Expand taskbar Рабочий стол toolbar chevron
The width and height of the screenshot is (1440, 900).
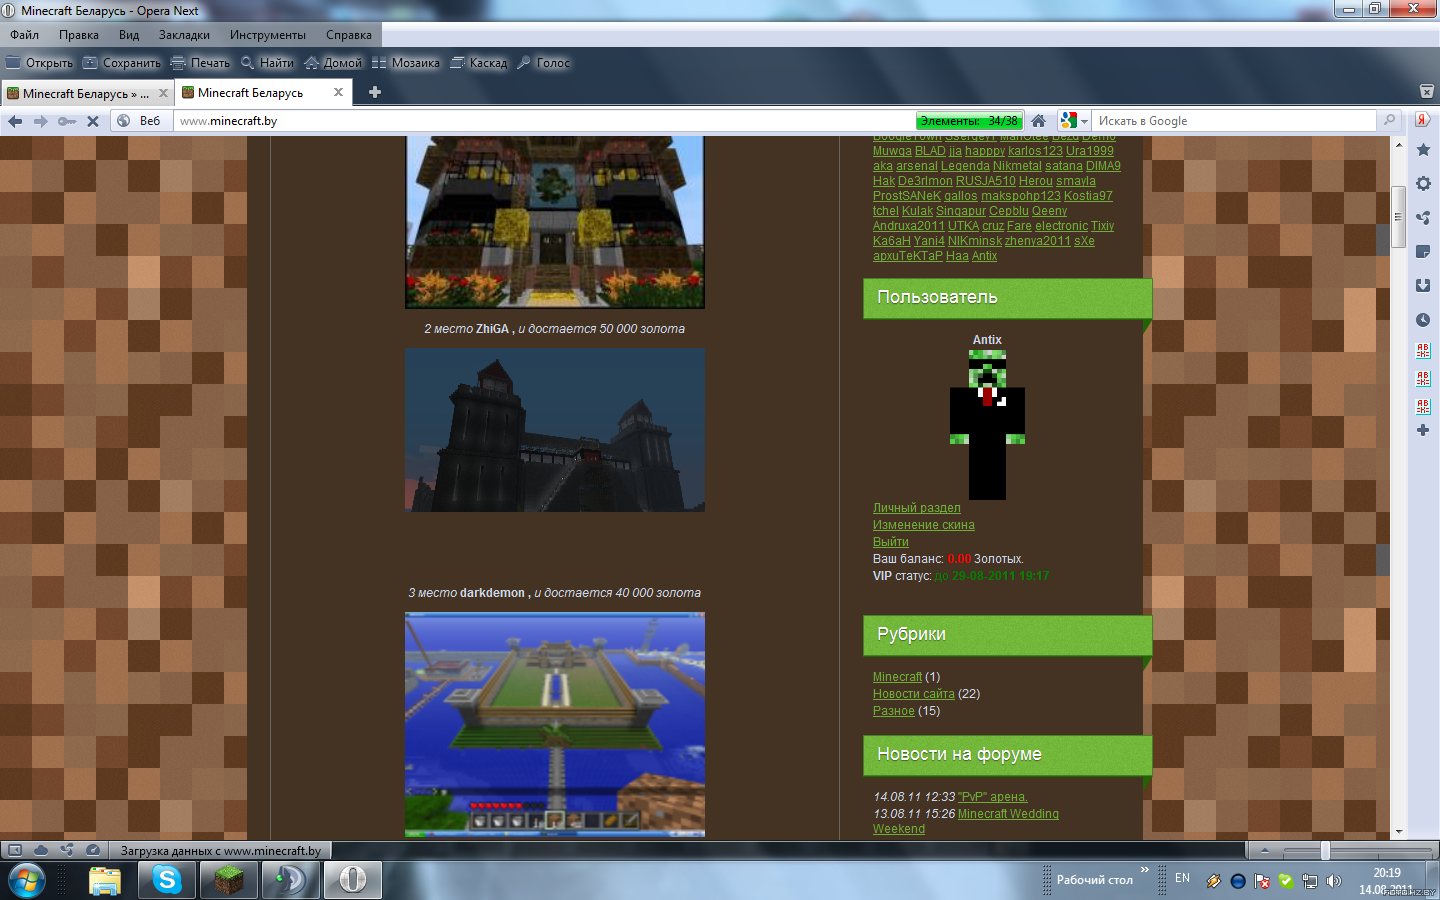(1145, 870)
